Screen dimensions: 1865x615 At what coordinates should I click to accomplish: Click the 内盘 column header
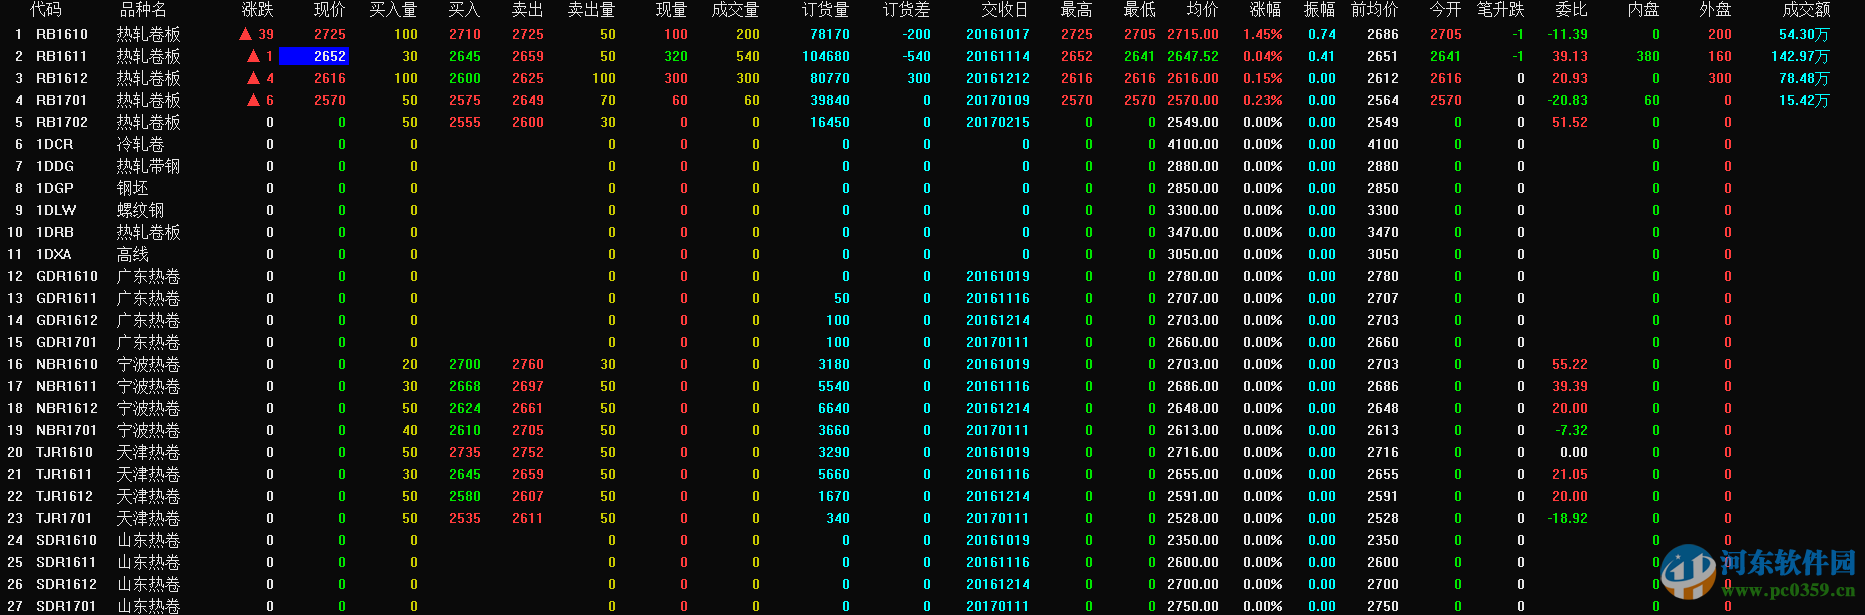[x=1644, y=9]
